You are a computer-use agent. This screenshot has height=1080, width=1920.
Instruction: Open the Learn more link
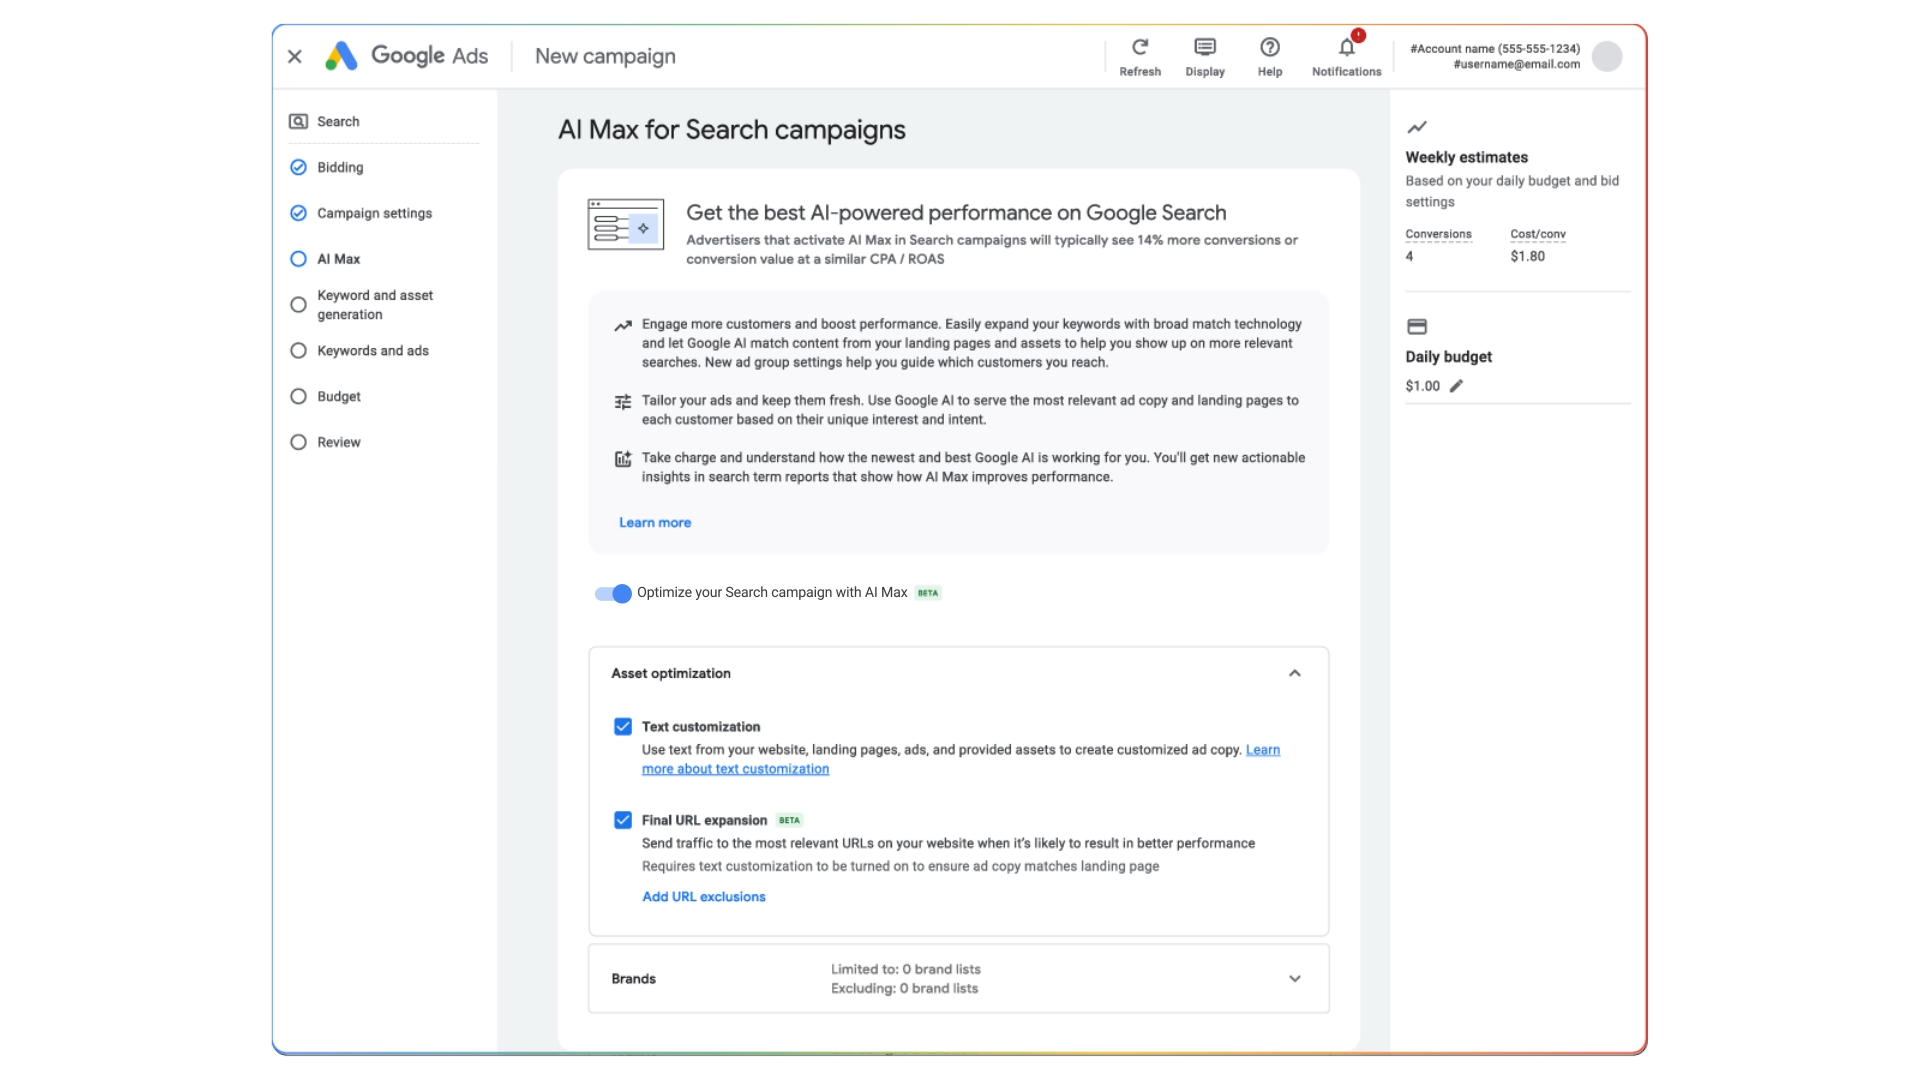point(655,523)
